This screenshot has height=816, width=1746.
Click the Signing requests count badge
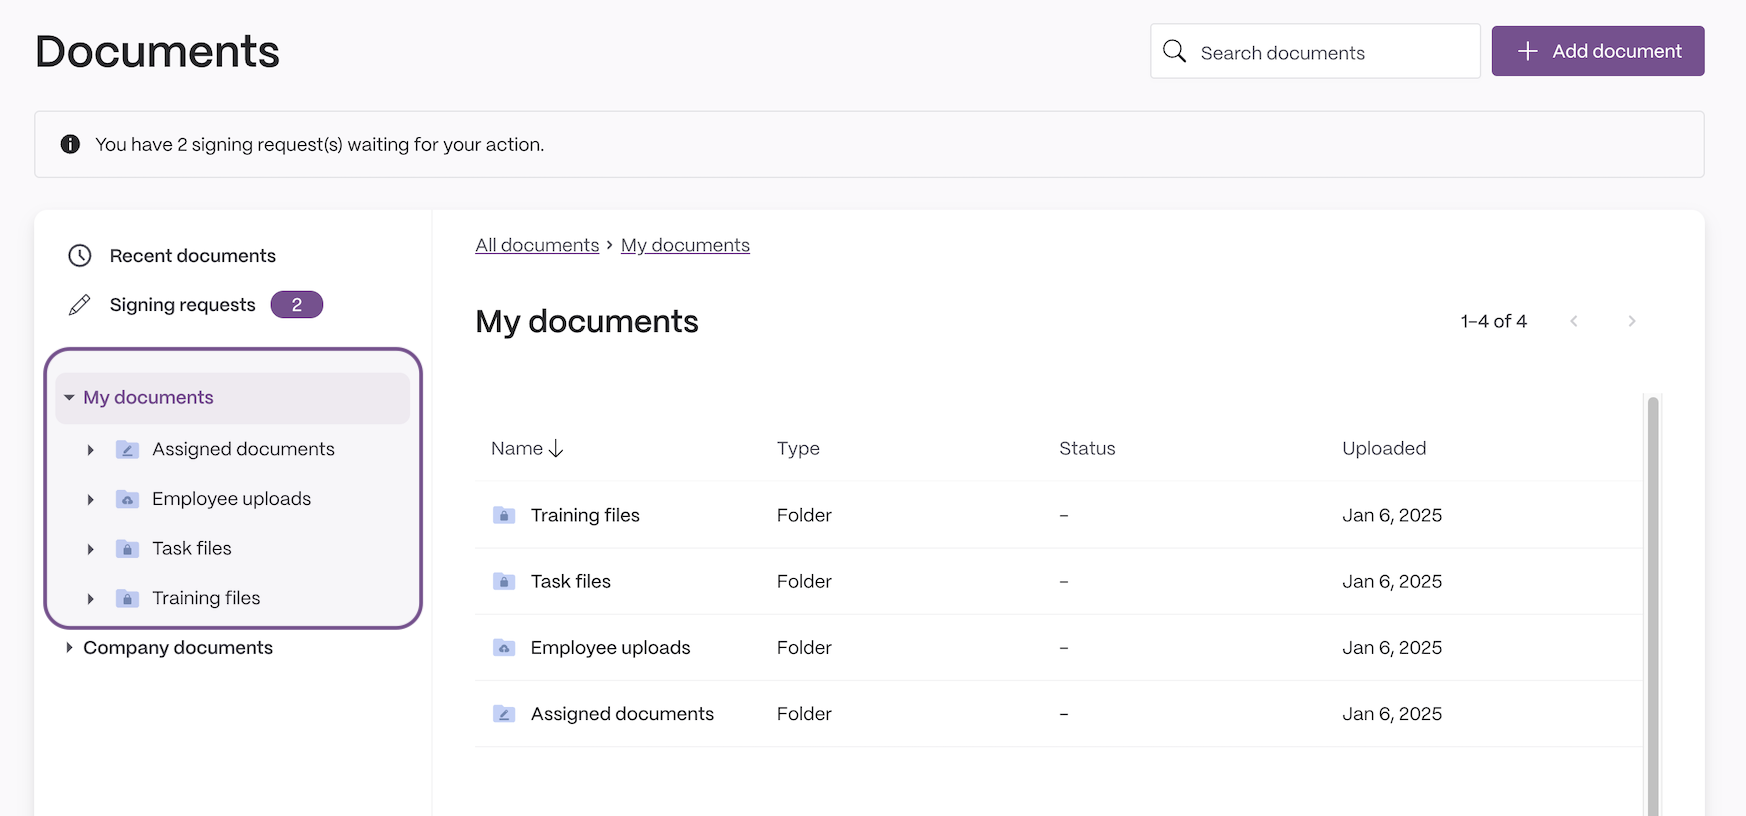(x=297, y=305)
